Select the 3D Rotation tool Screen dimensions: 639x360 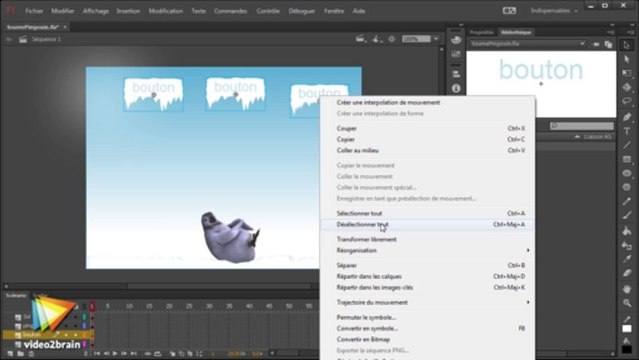click(627, 87)
